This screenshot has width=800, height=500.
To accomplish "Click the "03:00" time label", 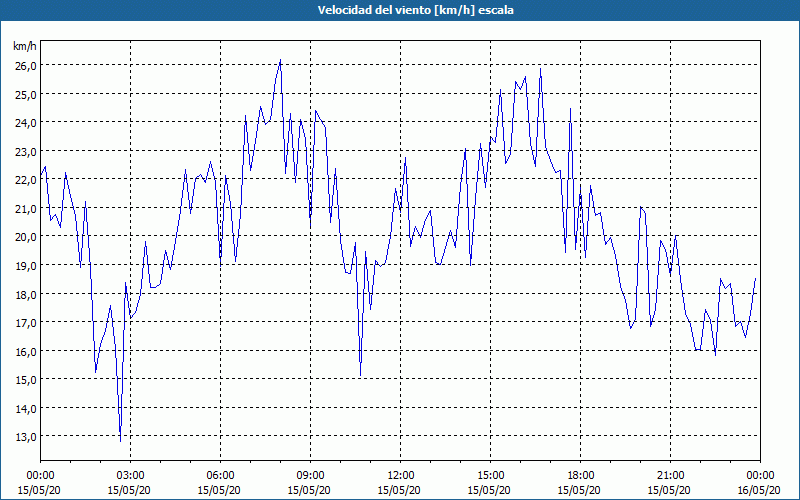I will tap(130, 476).
